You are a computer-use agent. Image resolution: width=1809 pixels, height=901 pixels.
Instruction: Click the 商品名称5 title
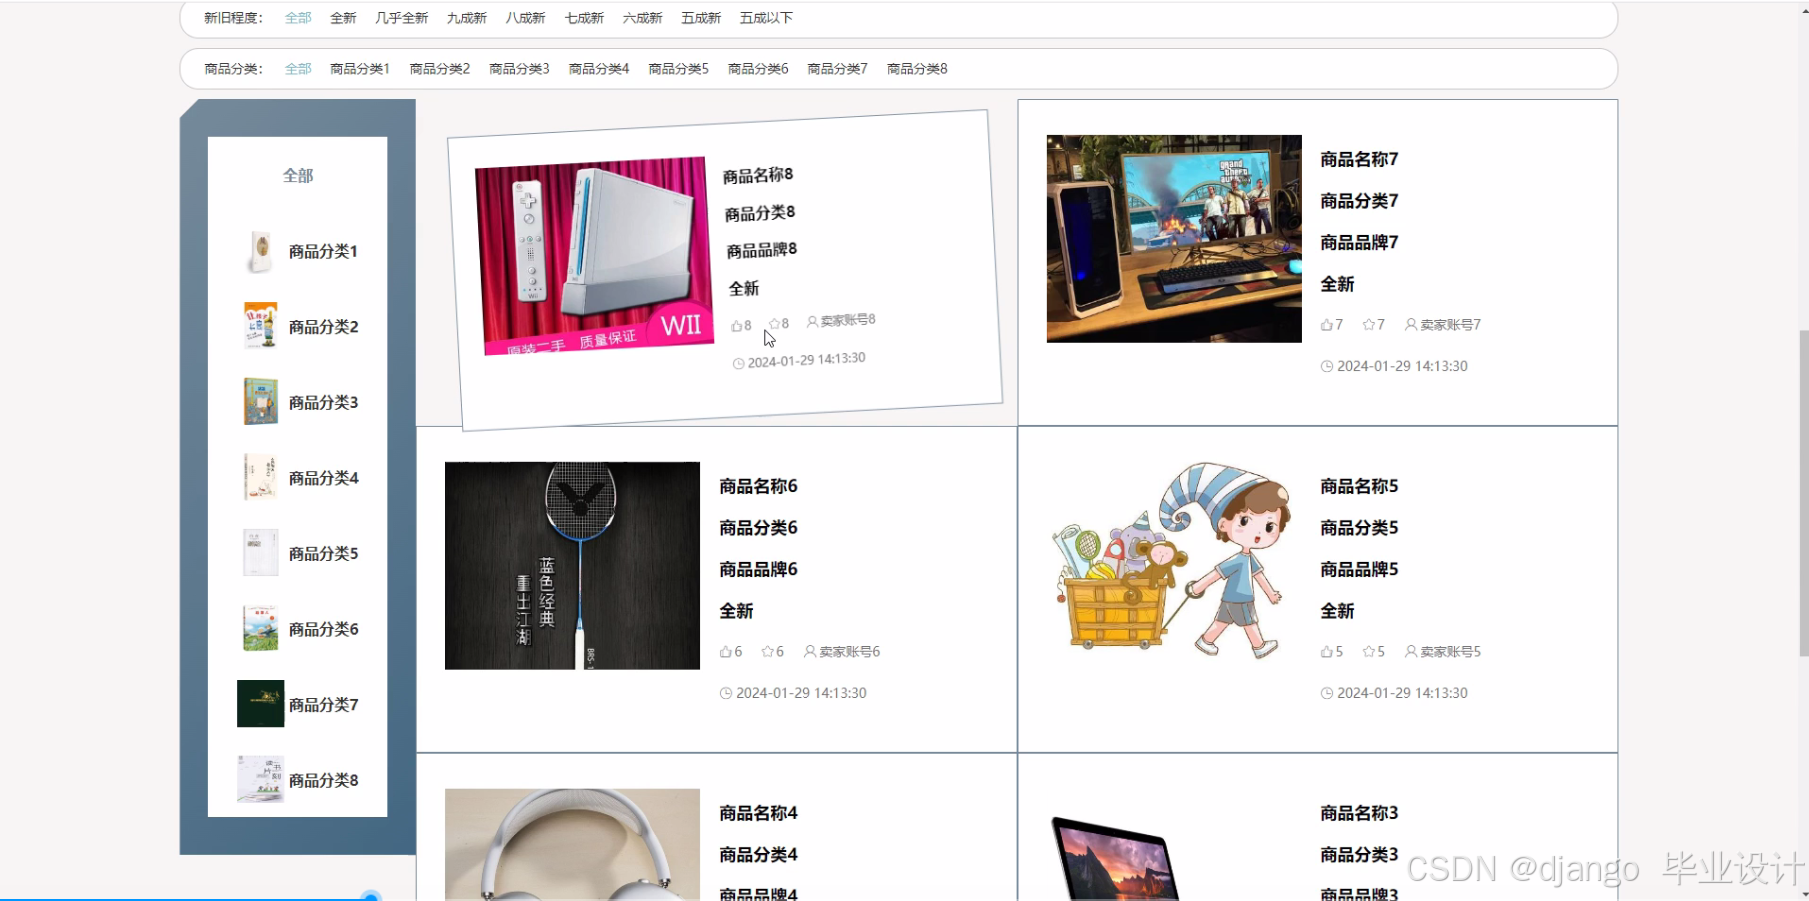click(1359, 487)
